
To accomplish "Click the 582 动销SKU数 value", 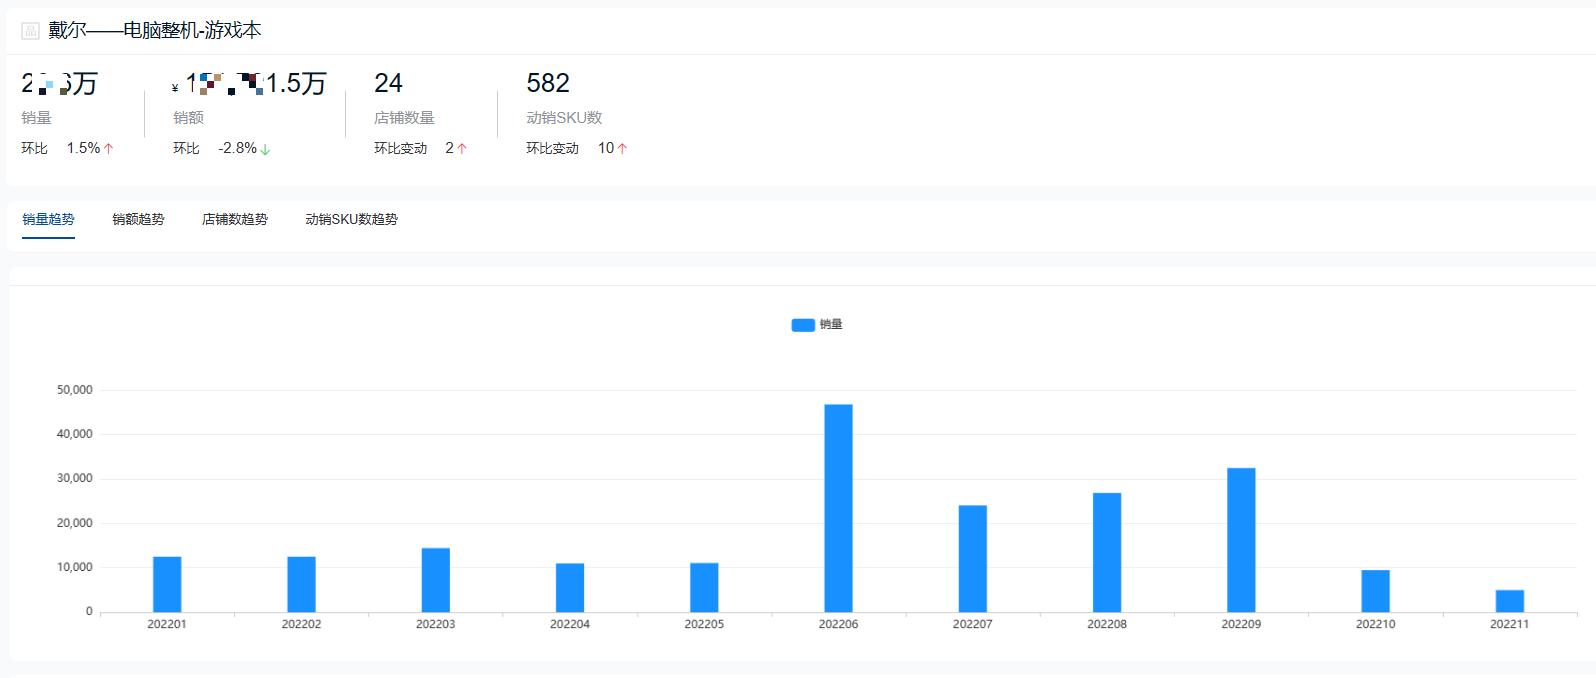I will [548, 83].
